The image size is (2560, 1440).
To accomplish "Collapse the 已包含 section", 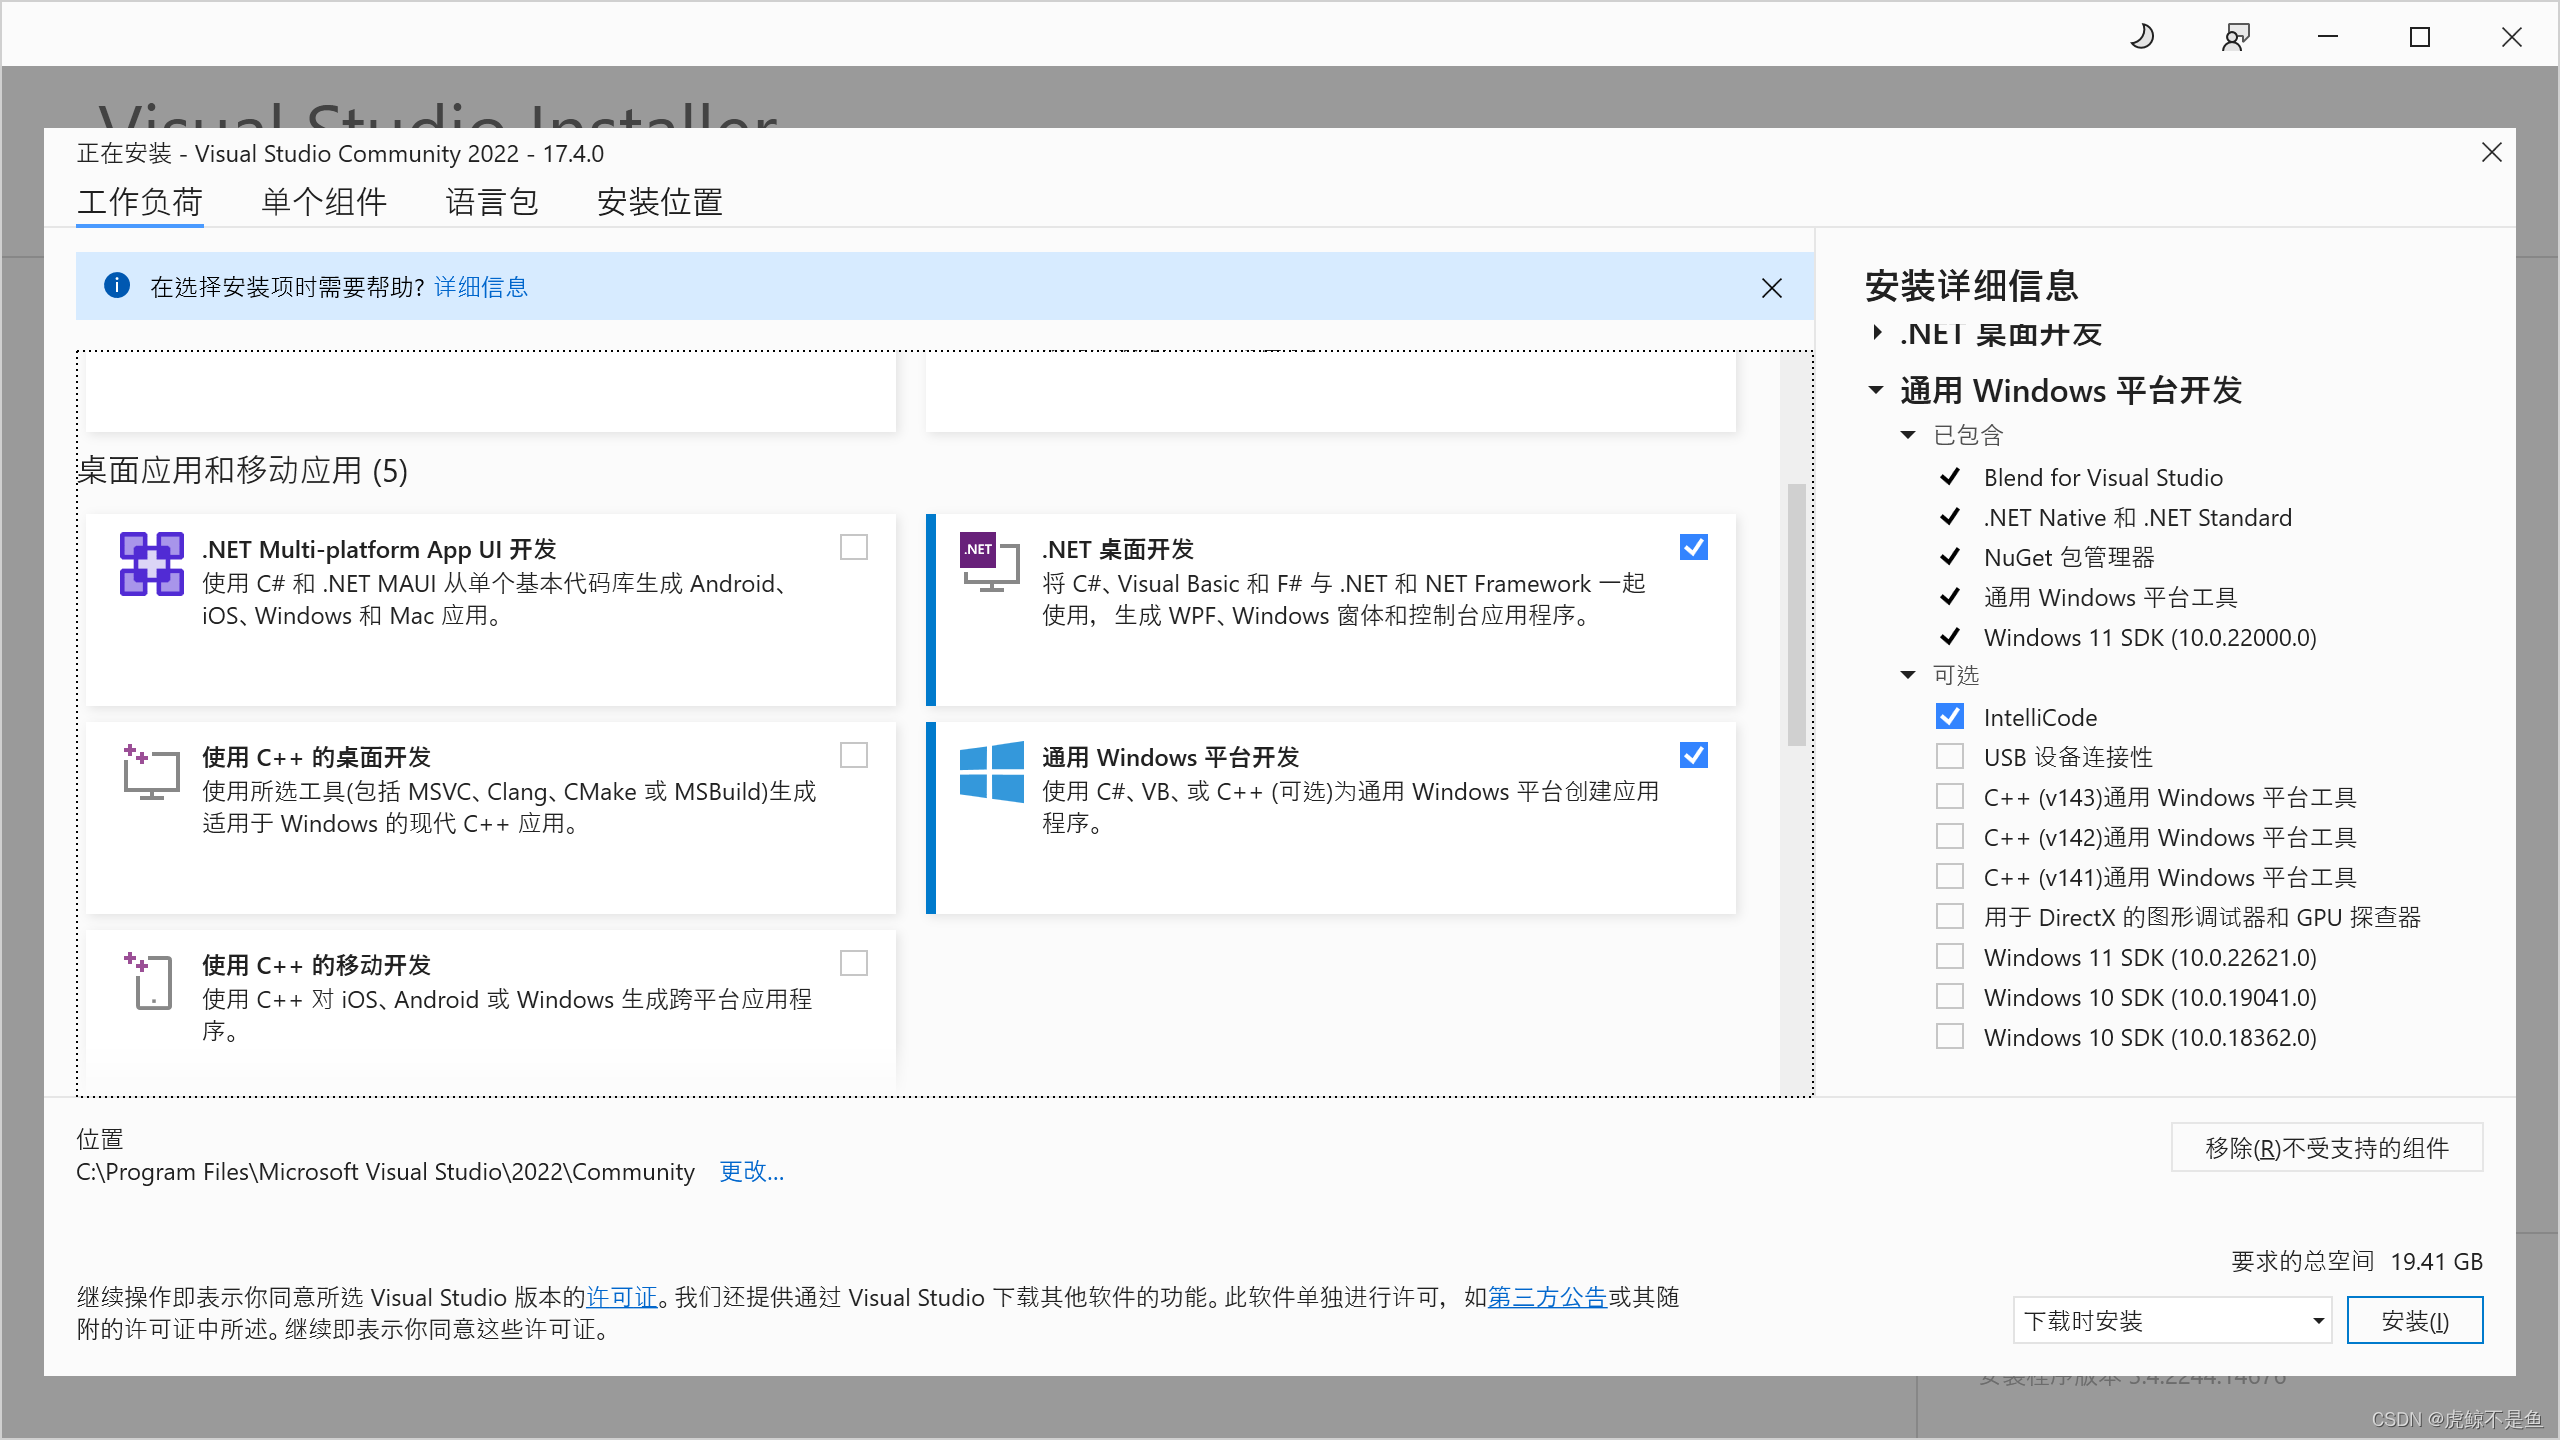I will click(x=1908, y=435).
